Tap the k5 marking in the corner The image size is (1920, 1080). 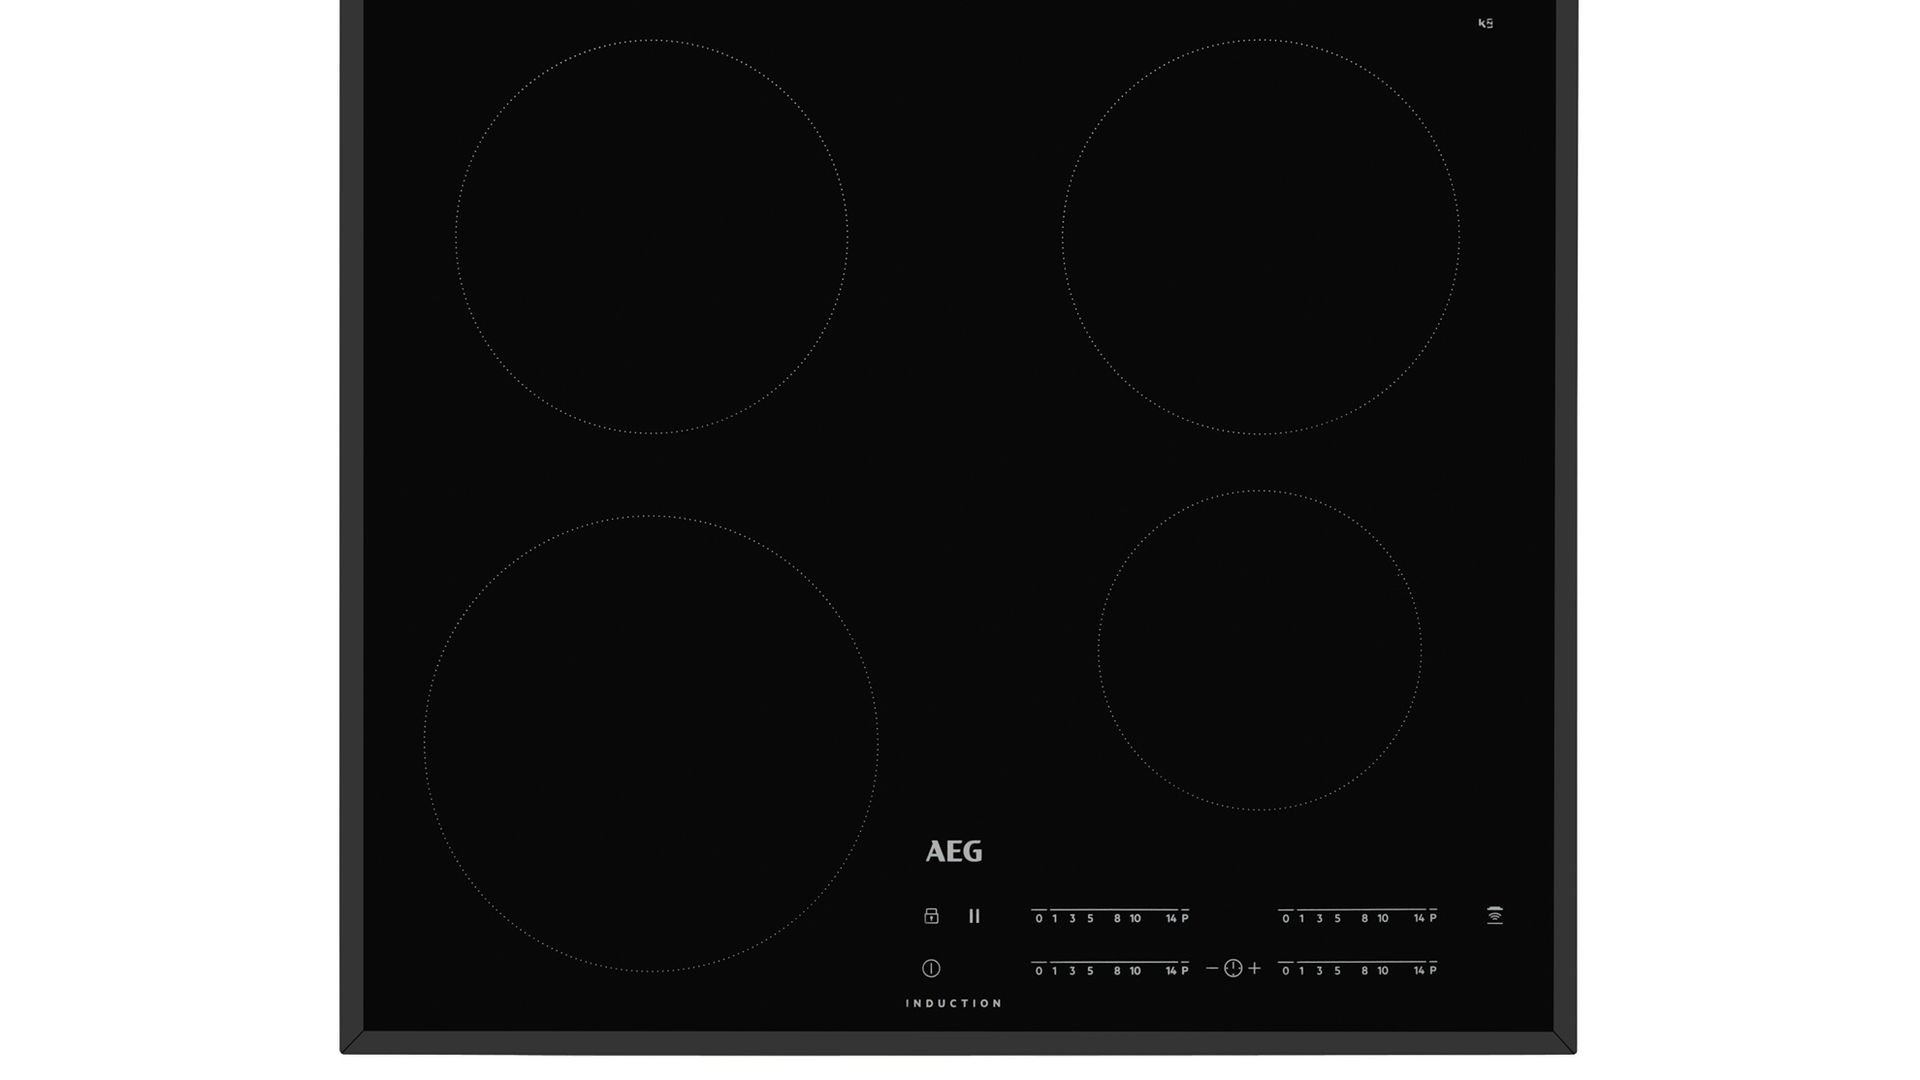[1485, 21]
